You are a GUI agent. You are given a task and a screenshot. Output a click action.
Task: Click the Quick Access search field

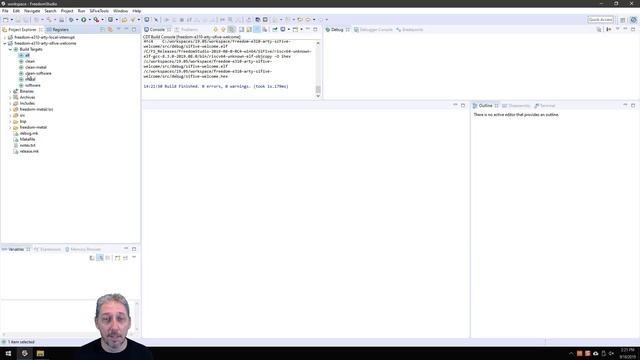[x=600, y=20]
